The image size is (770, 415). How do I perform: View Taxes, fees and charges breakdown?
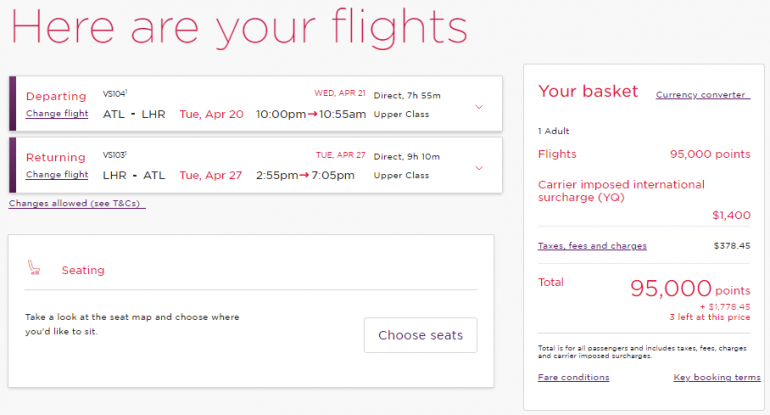click(x=592, y=246)
